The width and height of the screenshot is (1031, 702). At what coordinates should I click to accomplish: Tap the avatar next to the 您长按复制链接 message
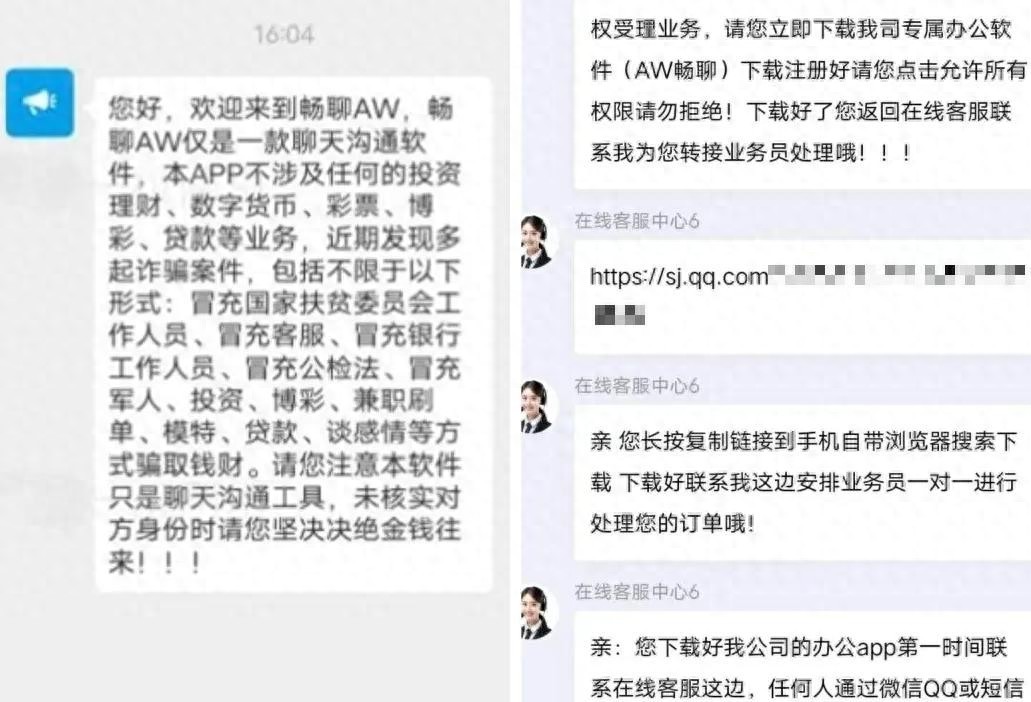[538, 407]
